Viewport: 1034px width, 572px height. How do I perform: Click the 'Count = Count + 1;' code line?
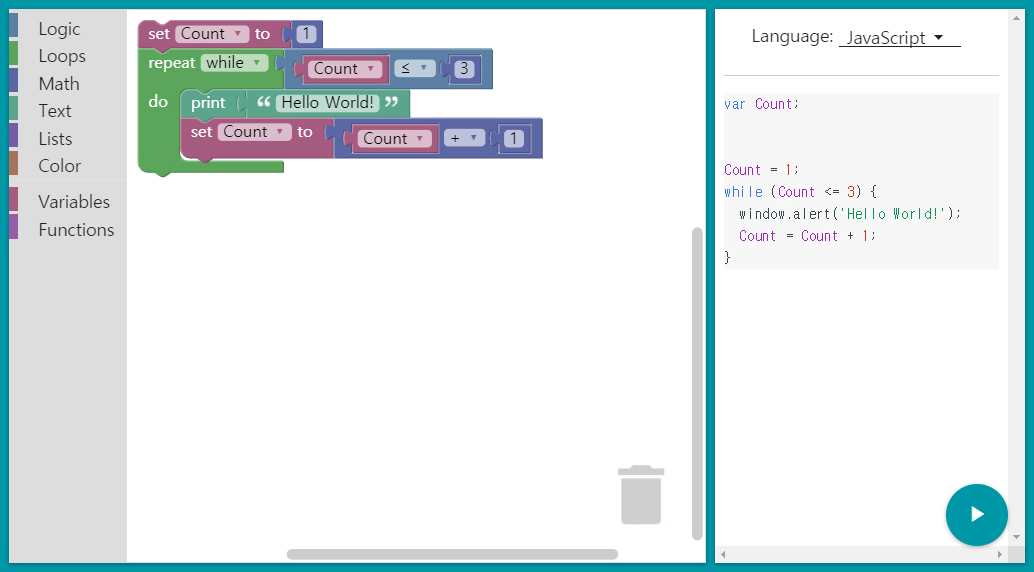[807, 236]
